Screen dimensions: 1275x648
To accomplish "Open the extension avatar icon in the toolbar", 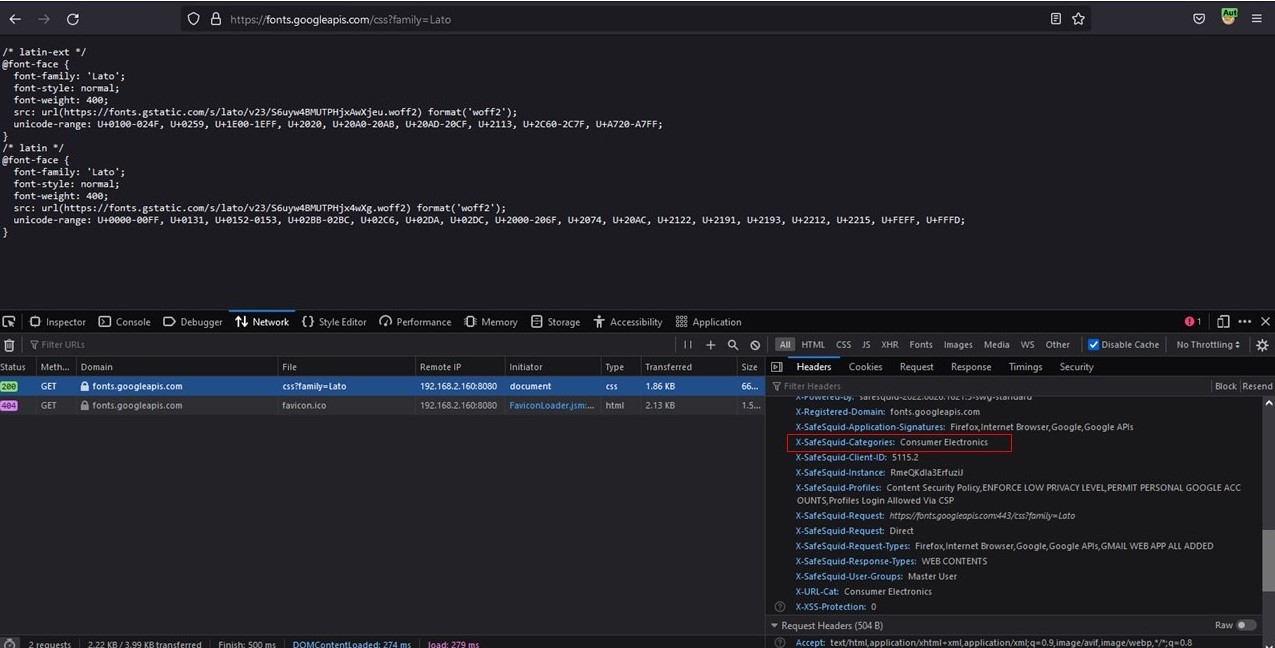I will pyautogui.click(x=1228, y=17).
